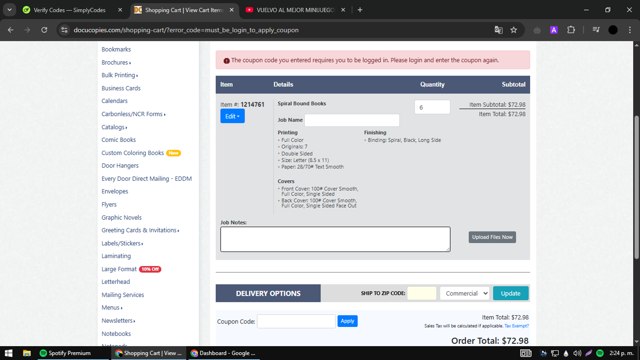Screen dimensions: 640x360
Task: Open the tab search dropdown arrow
Action: (x=9, y=10)
